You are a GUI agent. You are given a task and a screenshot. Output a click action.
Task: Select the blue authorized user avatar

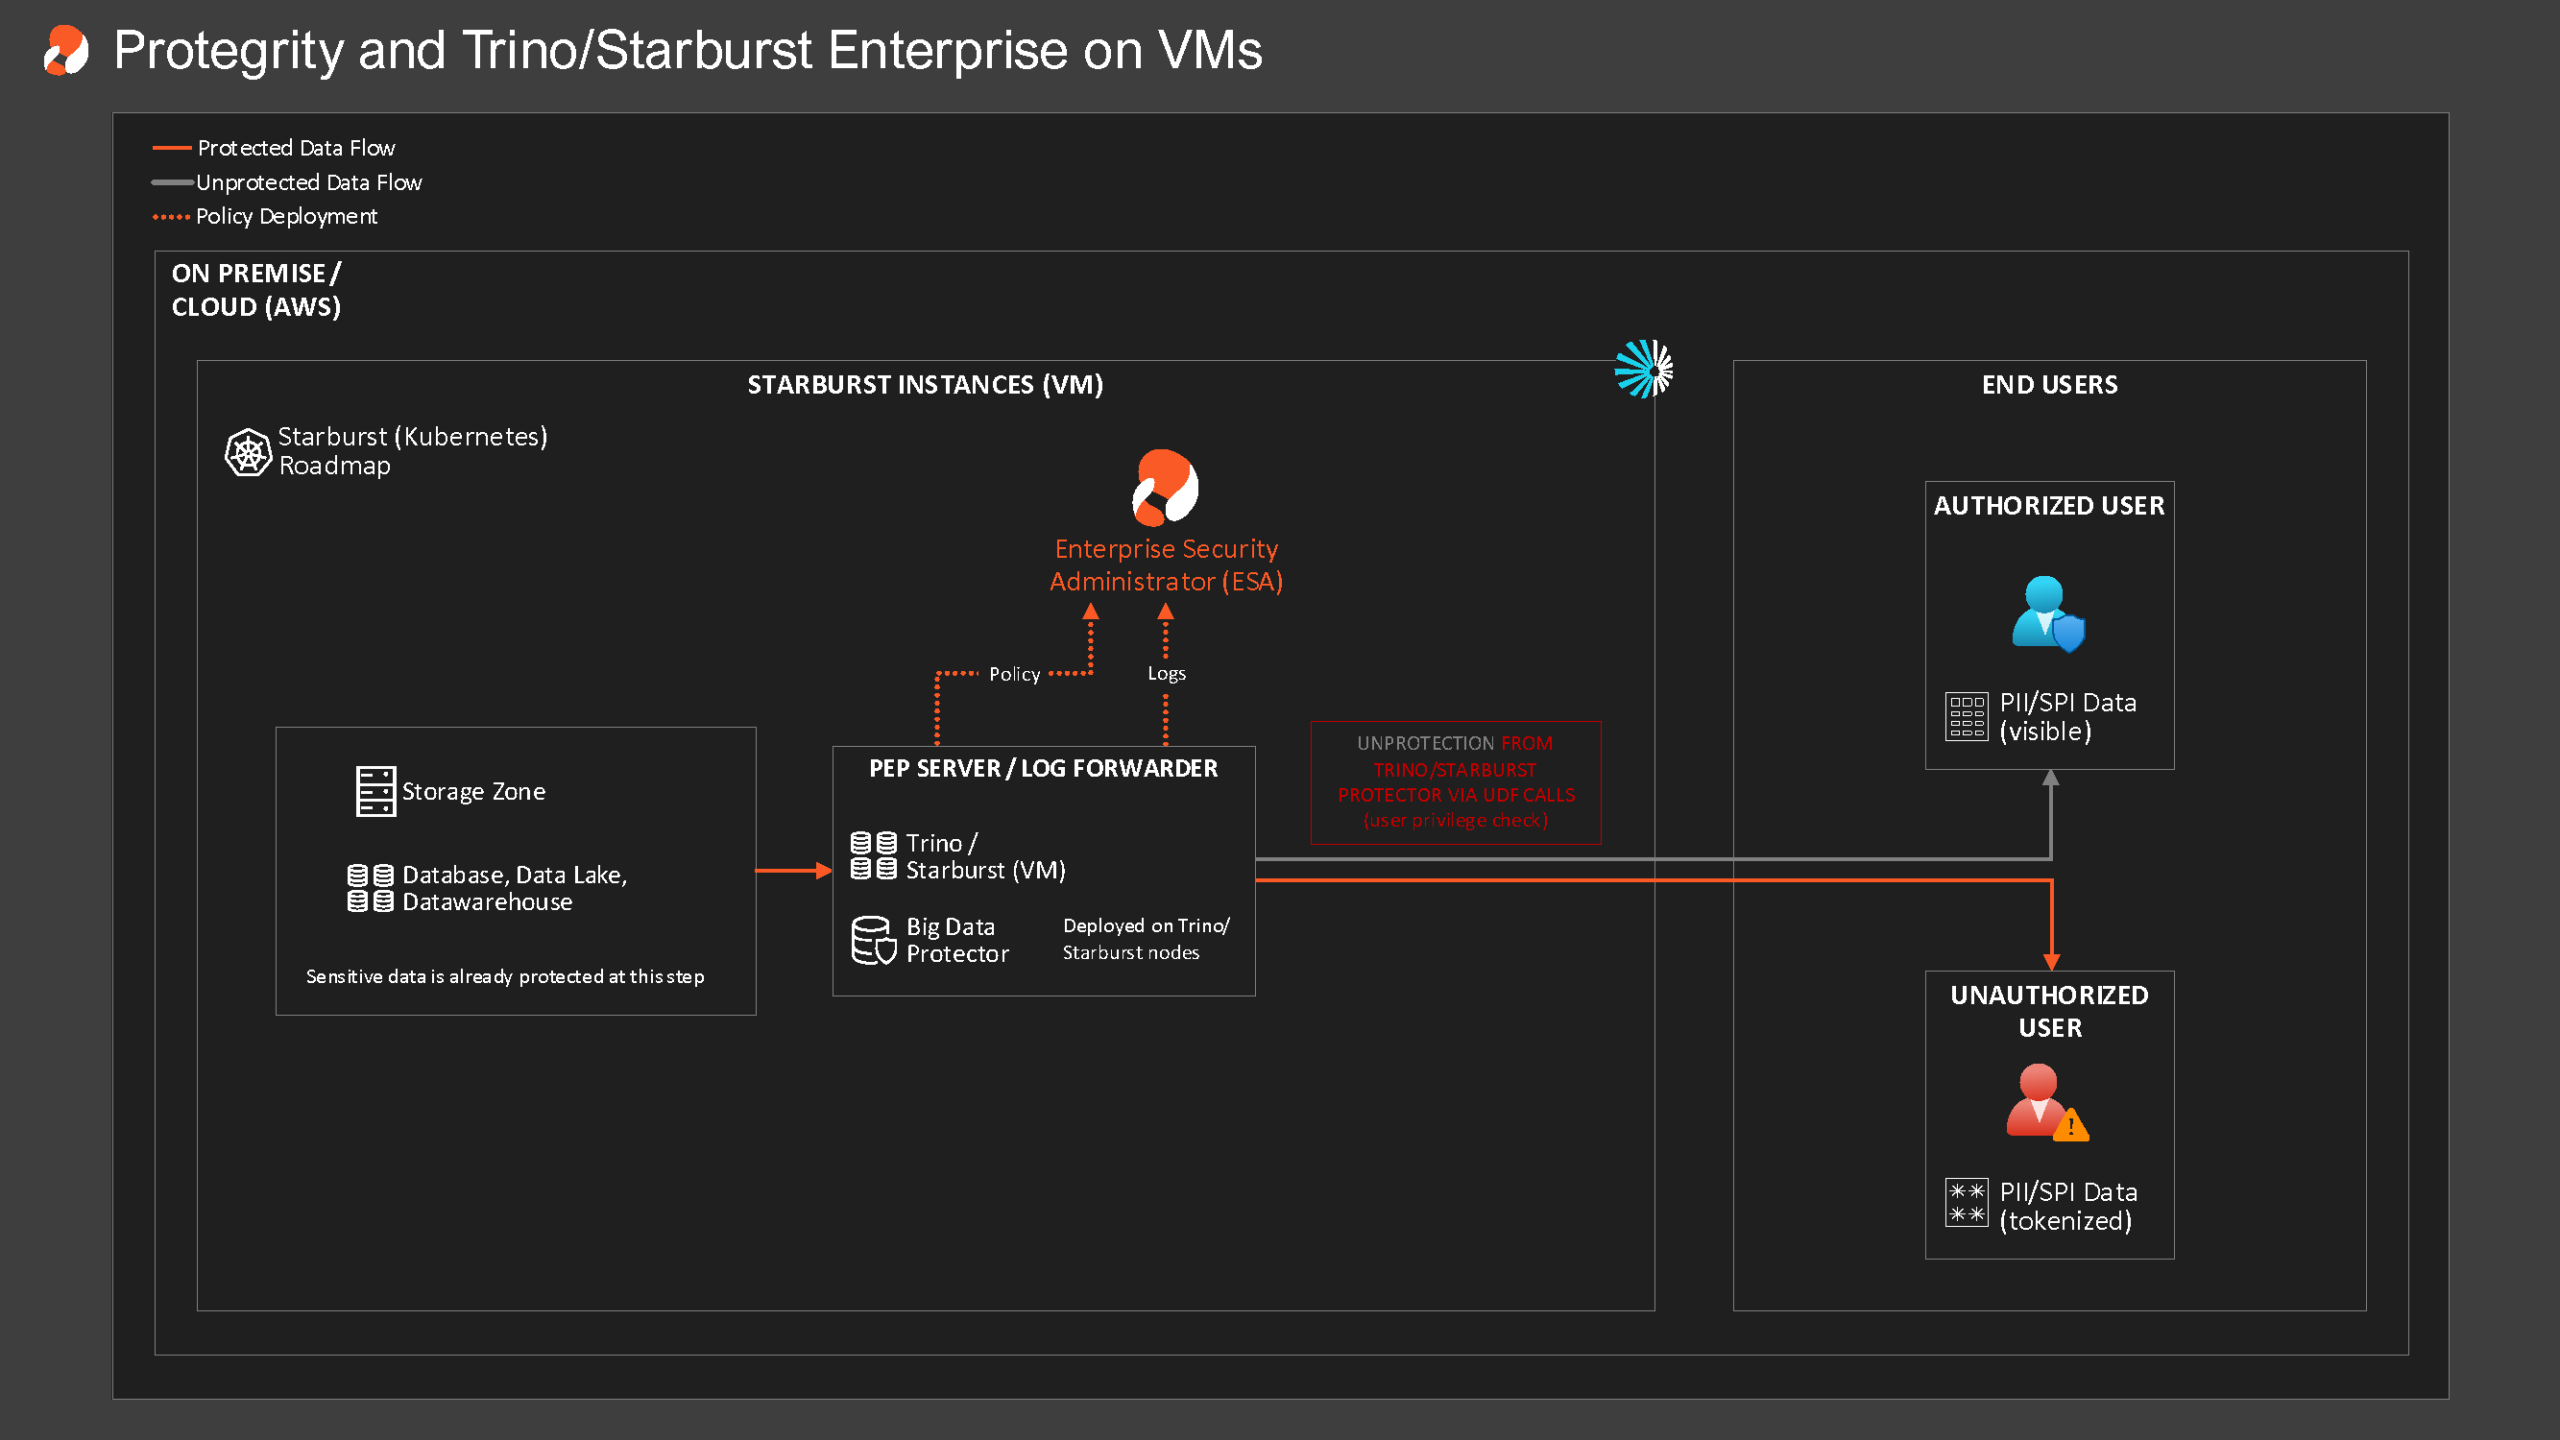click(x=2047, y=613)
